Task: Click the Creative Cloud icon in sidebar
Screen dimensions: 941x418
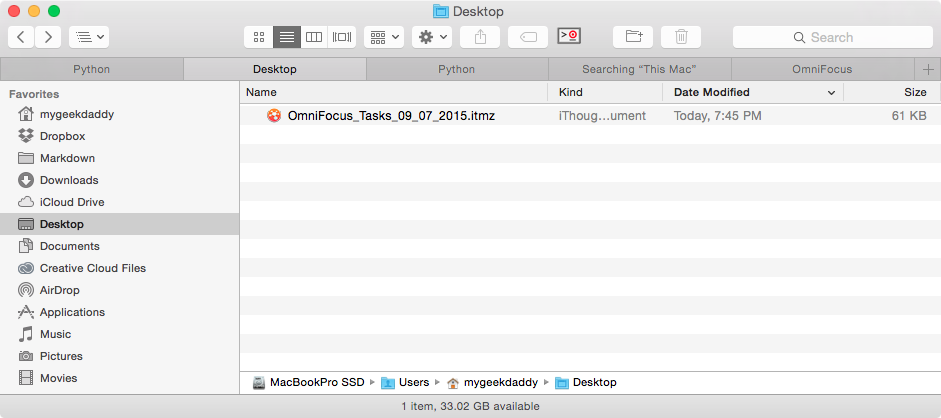Action: tap(26, 268)
